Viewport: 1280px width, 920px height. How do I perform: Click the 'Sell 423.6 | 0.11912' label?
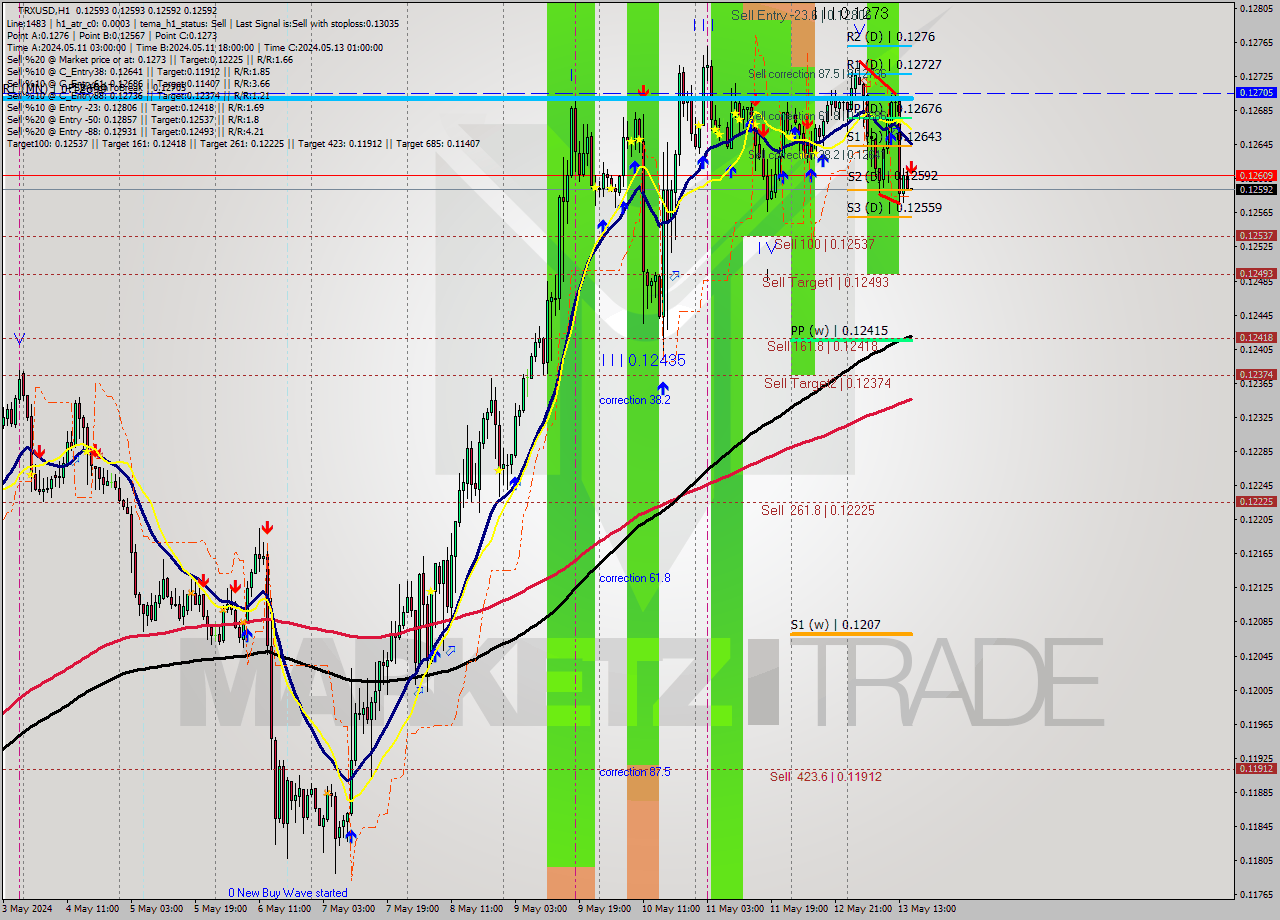coord(825,776)
